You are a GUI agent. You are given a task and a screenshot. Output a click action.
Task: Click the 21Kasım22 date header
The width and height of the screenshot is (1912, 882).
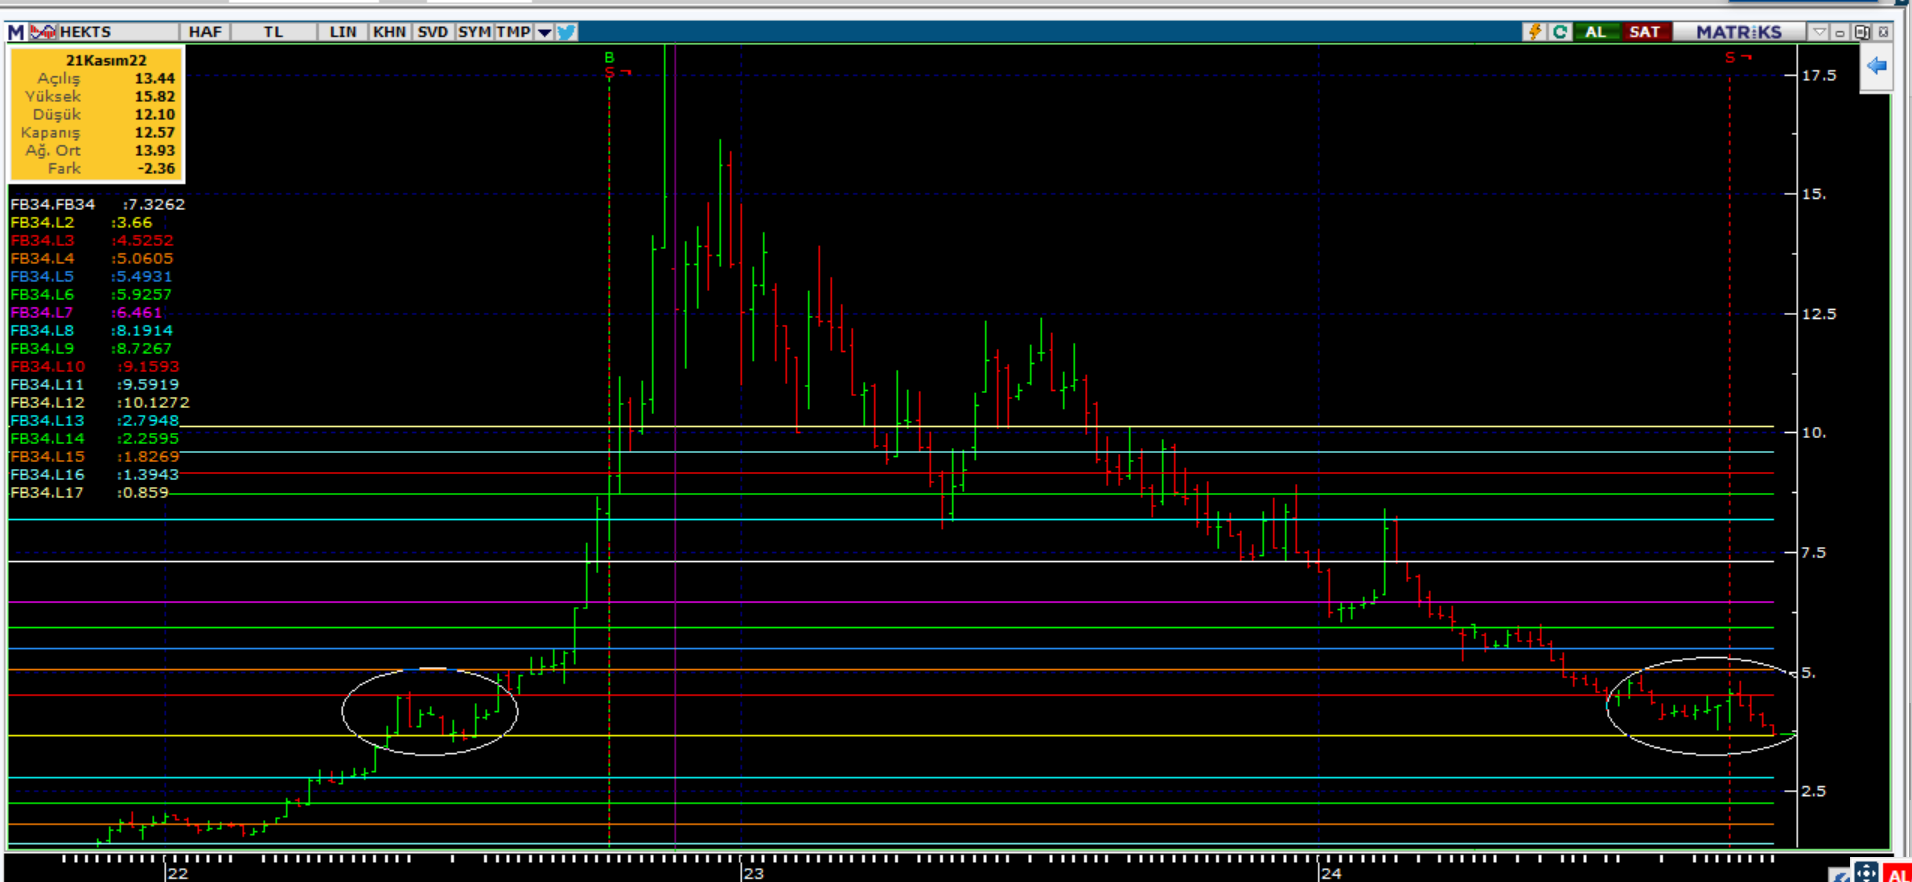click(106, 60)
